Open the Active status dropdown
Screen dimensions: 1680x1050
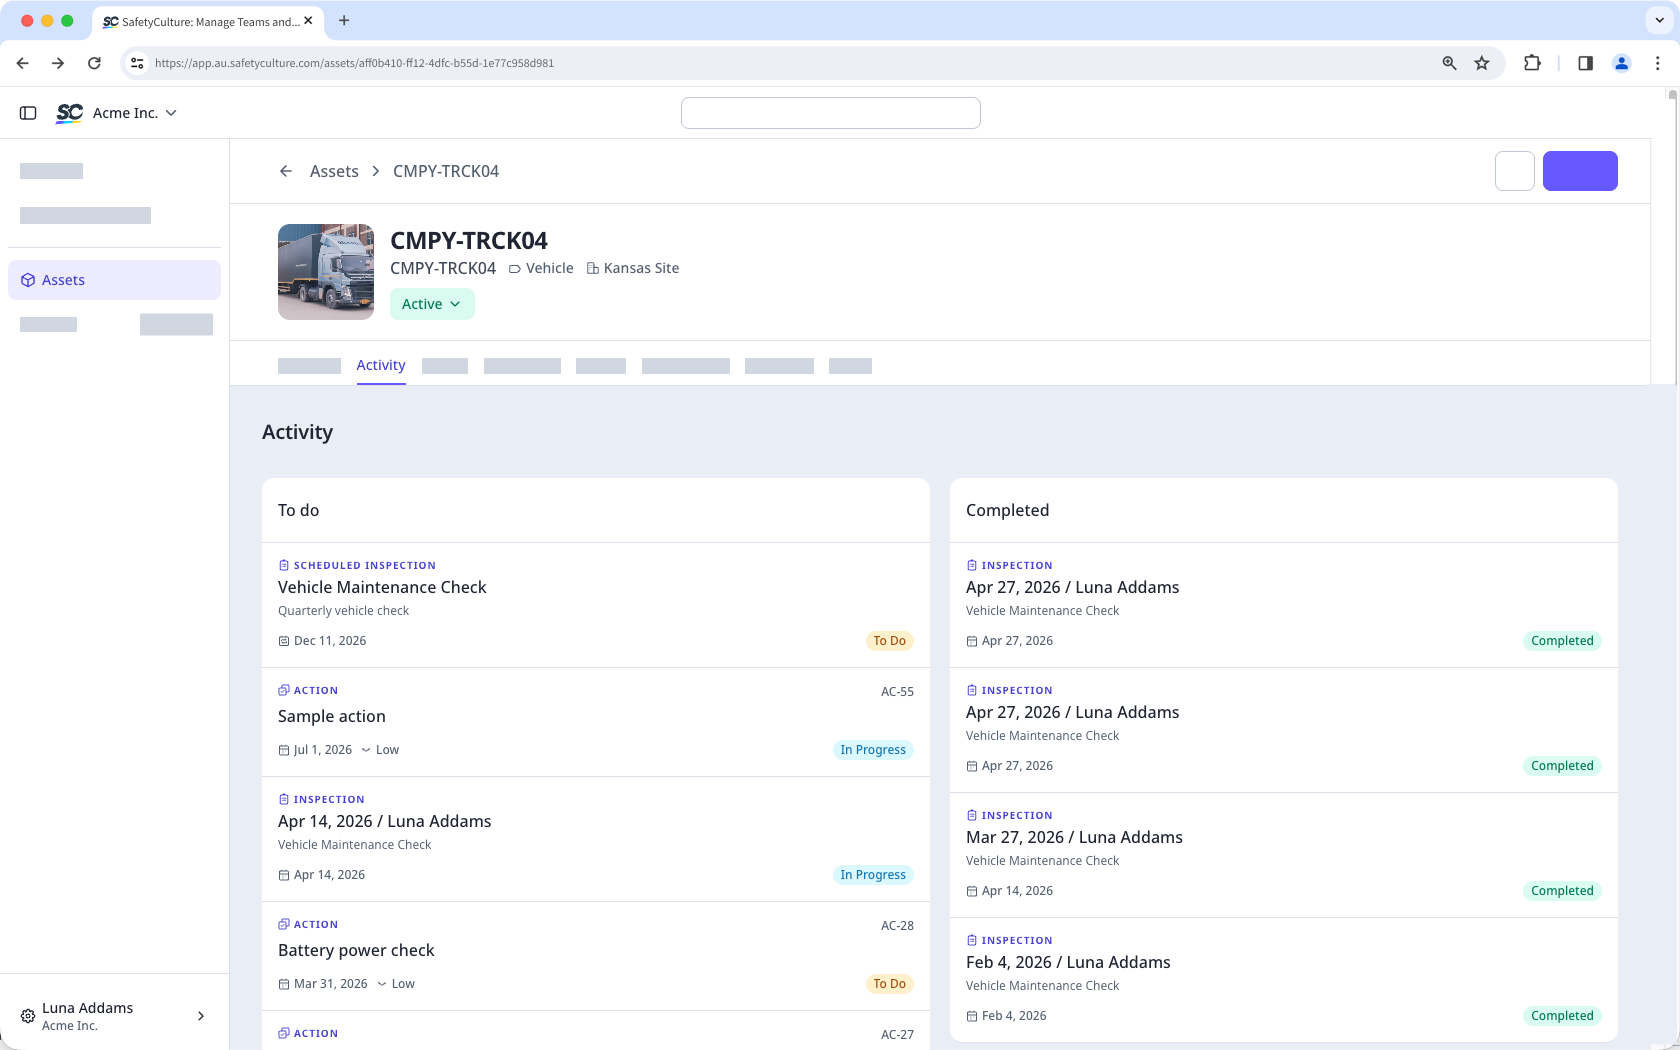432,304
